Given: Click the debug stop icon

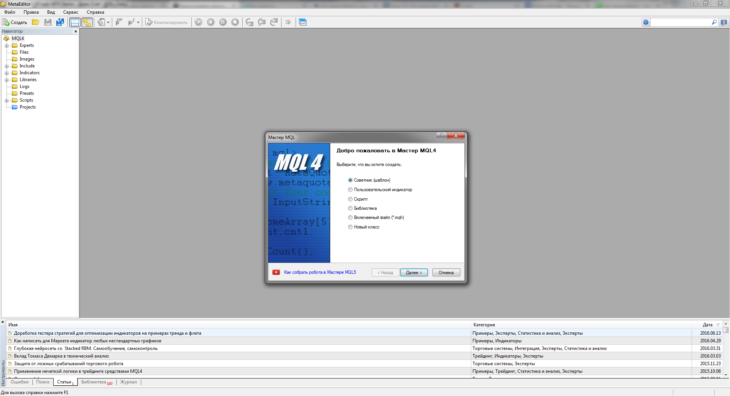Looking at the screenshot, I should 235,22.
